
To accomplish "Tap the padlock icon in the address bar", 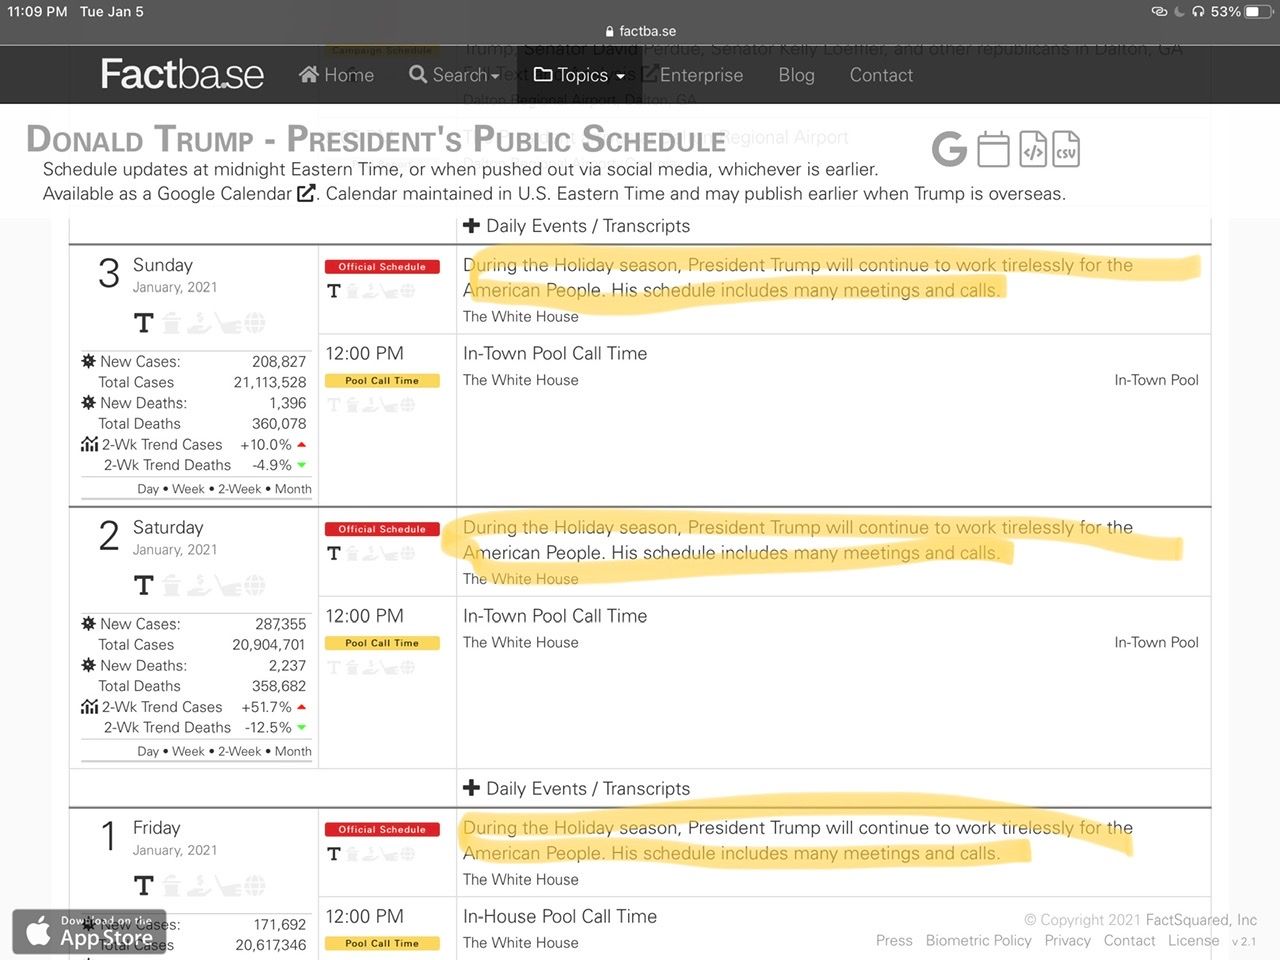I will click(610, 31).
